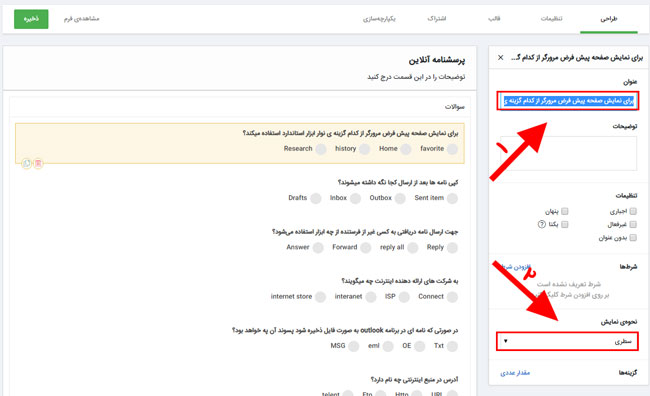Select the Drafts radio option
650x396 pixels.
tap(316, 198)
